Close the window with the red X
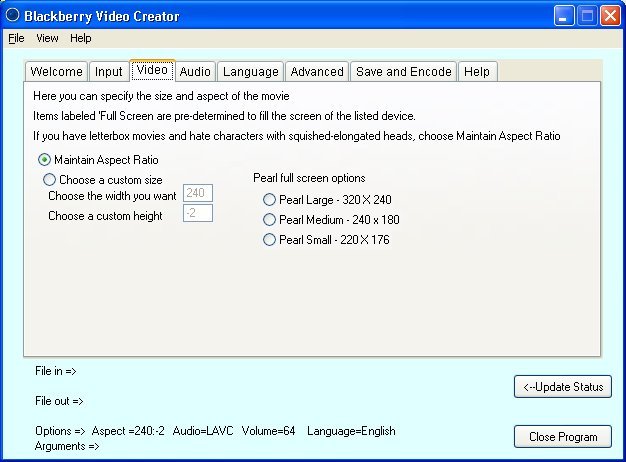The width and height of the screenshot is (626, 462). click(x=610, y=16)
